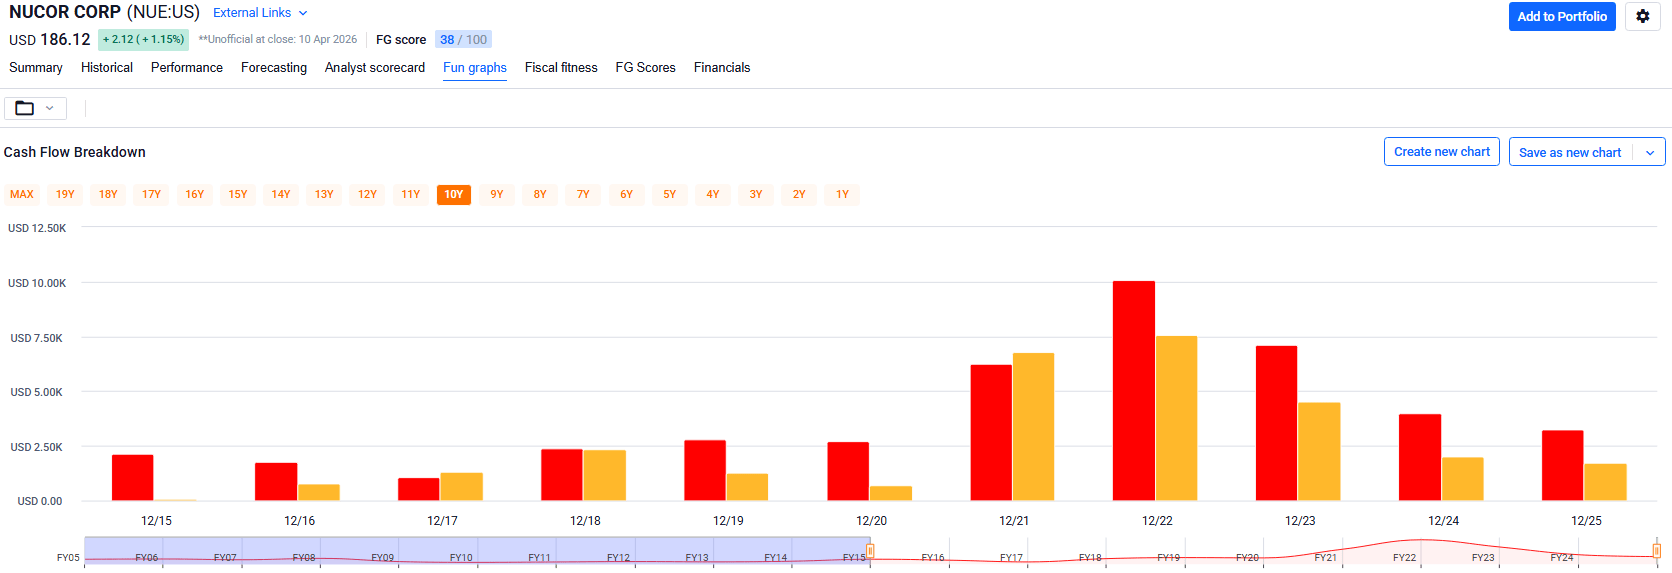The height and width of the screenshot is (573, 1672).
Task: Click the red 12/22 bar
Action: pyautogui.click(x=1133, y=390)
